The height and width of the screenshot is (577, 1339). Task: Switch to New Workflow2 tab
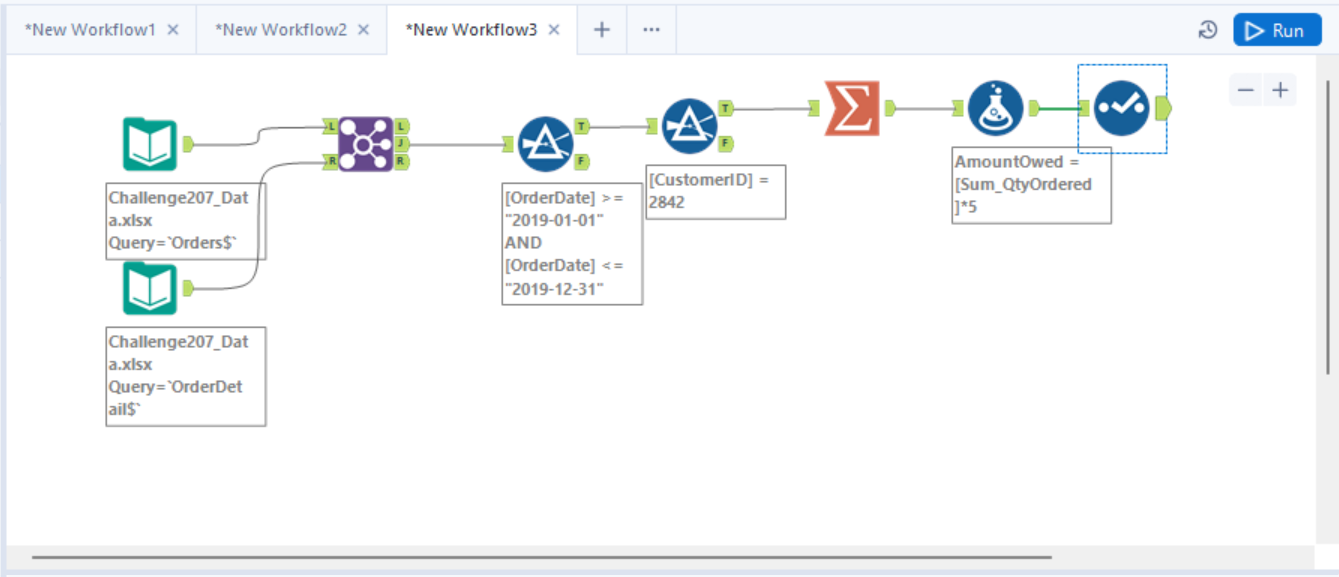point(281,30)
